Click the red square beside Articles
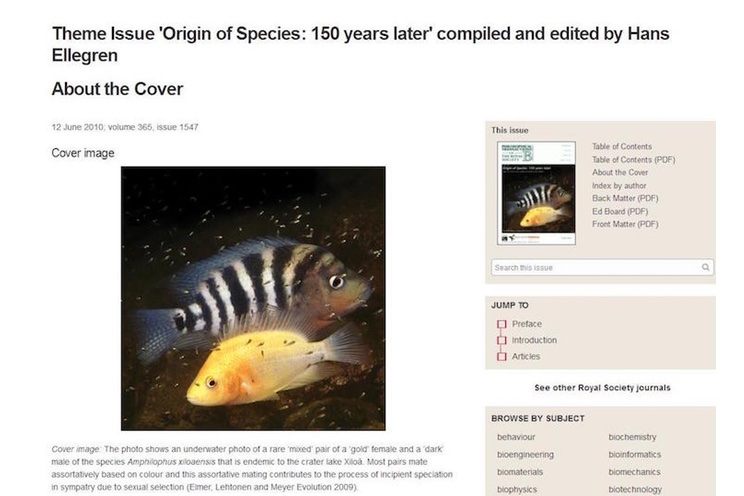 [502, 356]
